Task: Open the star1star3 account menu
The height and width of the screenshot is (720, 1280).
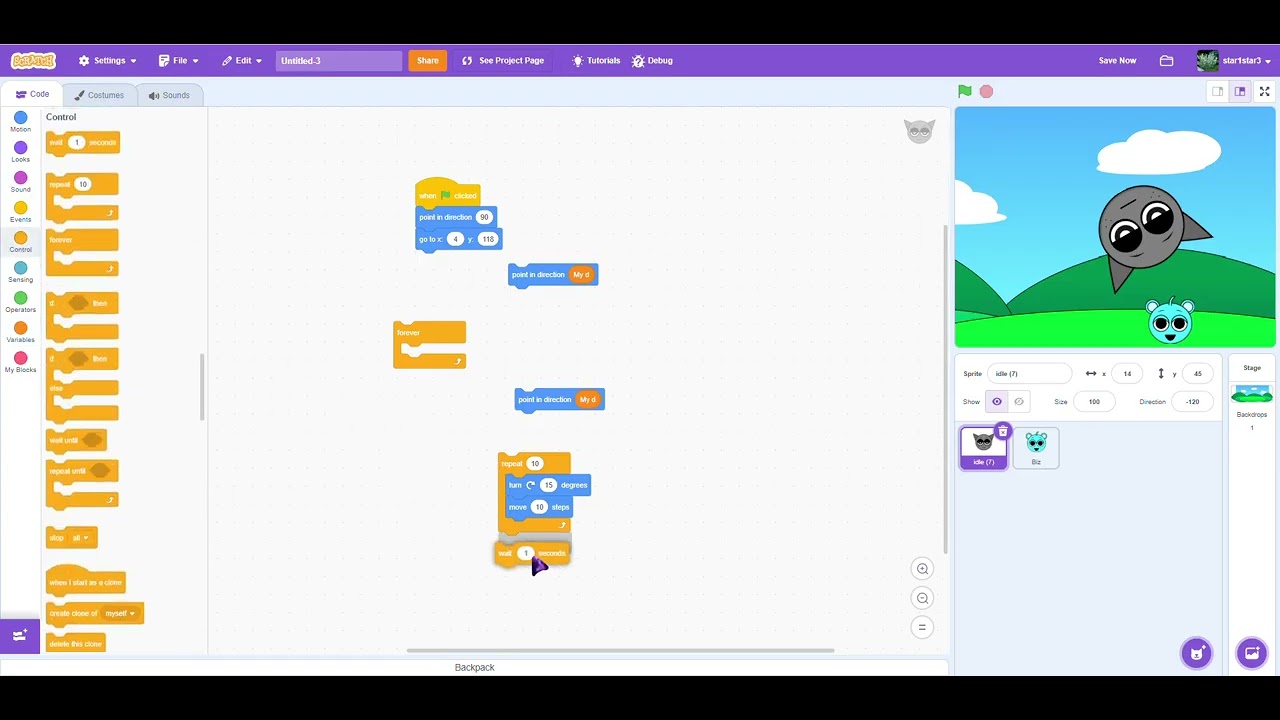Action: pos(1234,60)
